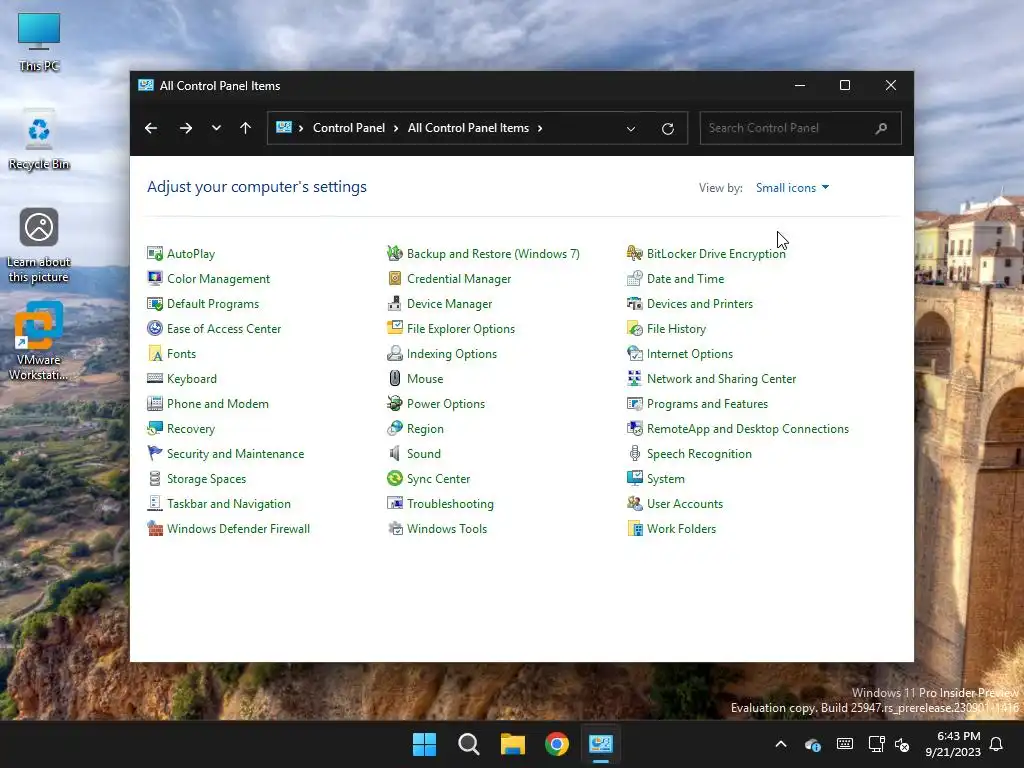The width and height of the screenshot is (1024, 768).
Task: Refresh the Control Panel view
Action: click(x=667, y=129)
